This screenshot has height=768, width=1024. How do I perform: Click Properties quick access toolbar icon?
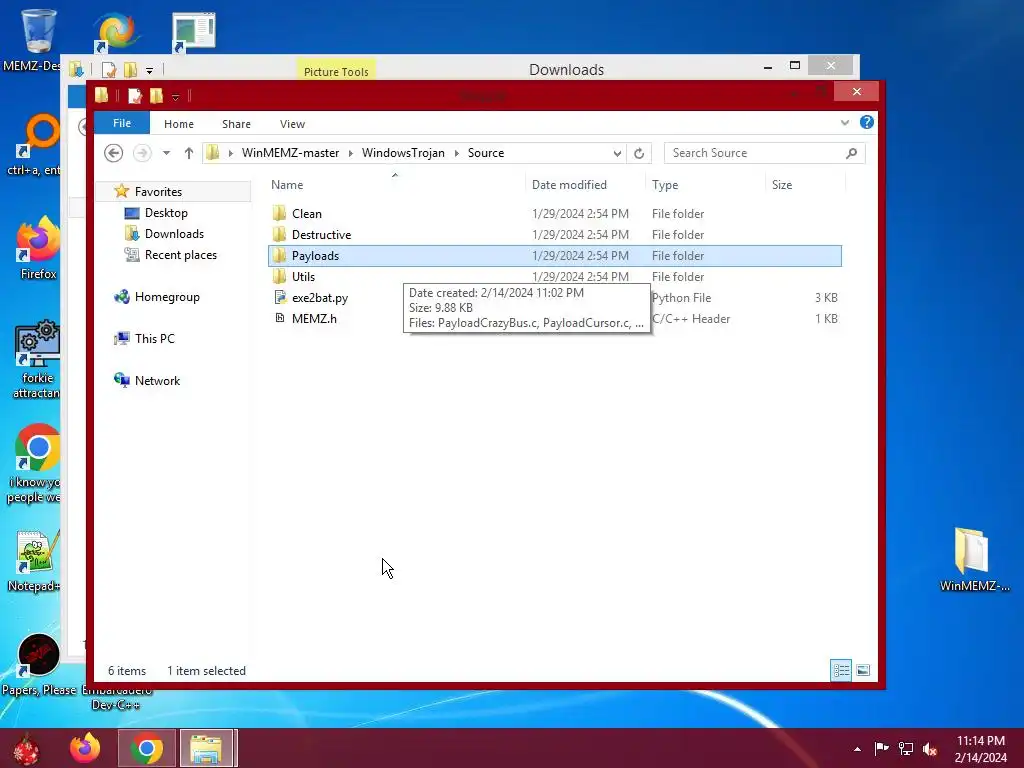coord(135,96)
